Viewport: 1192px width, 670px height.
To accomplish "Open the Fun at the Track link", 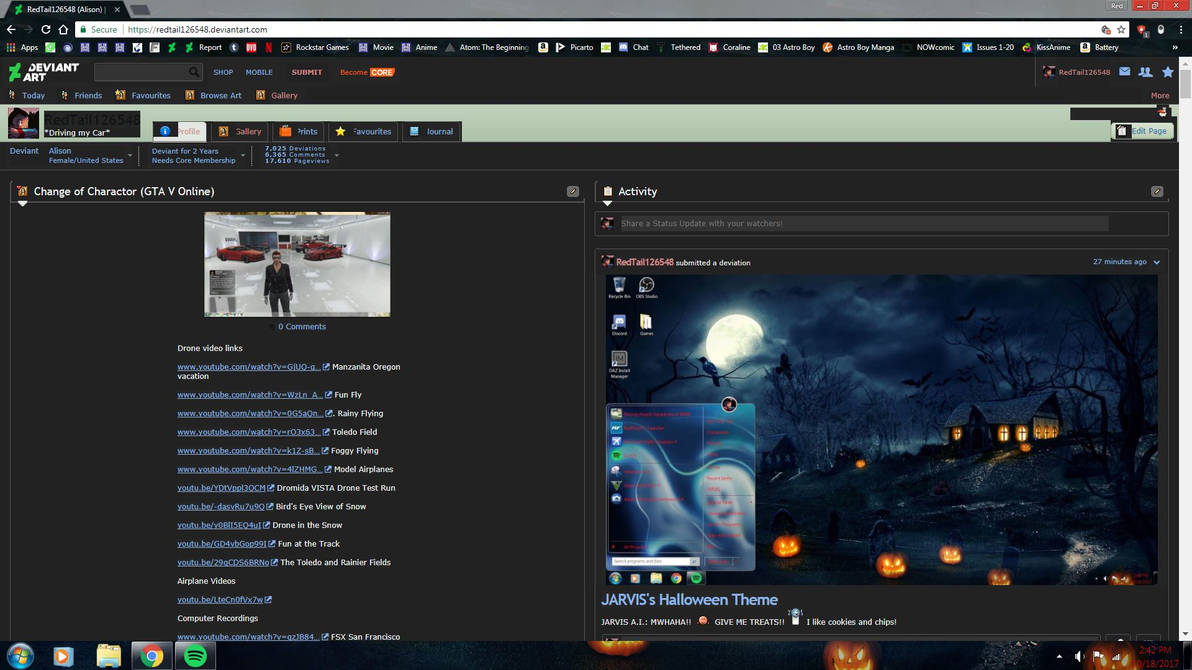I will (x=222, y=544).
